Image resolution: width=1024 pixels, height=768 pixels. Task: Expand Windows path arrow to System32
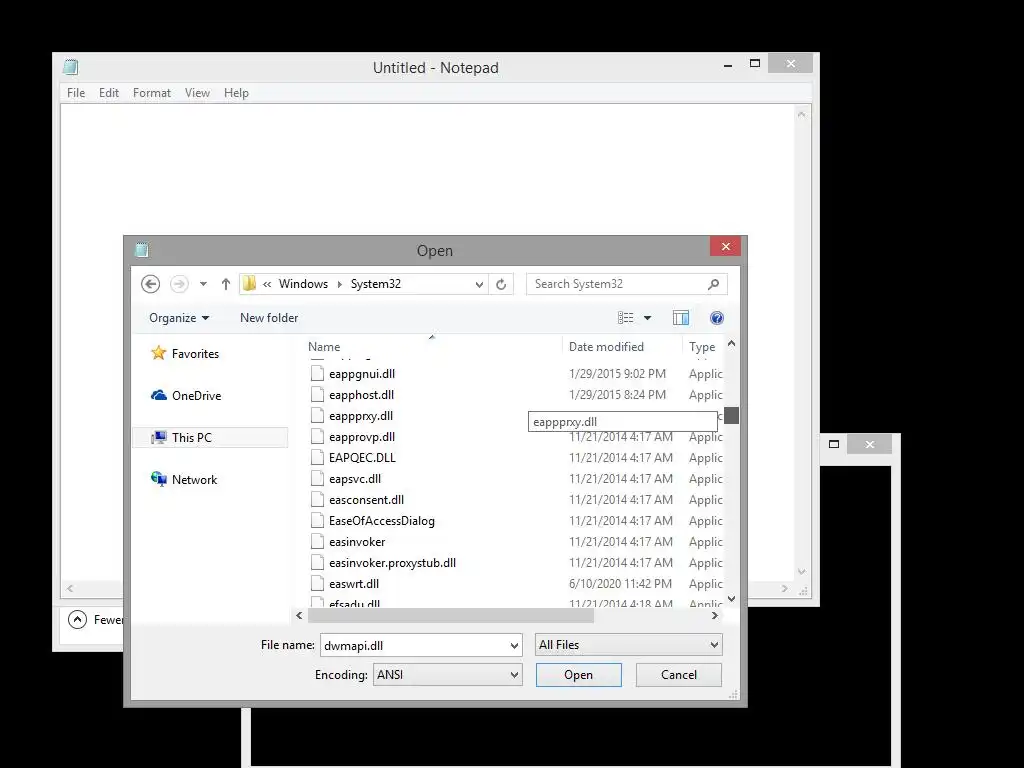pyautogui.click(x=340, y=284)
